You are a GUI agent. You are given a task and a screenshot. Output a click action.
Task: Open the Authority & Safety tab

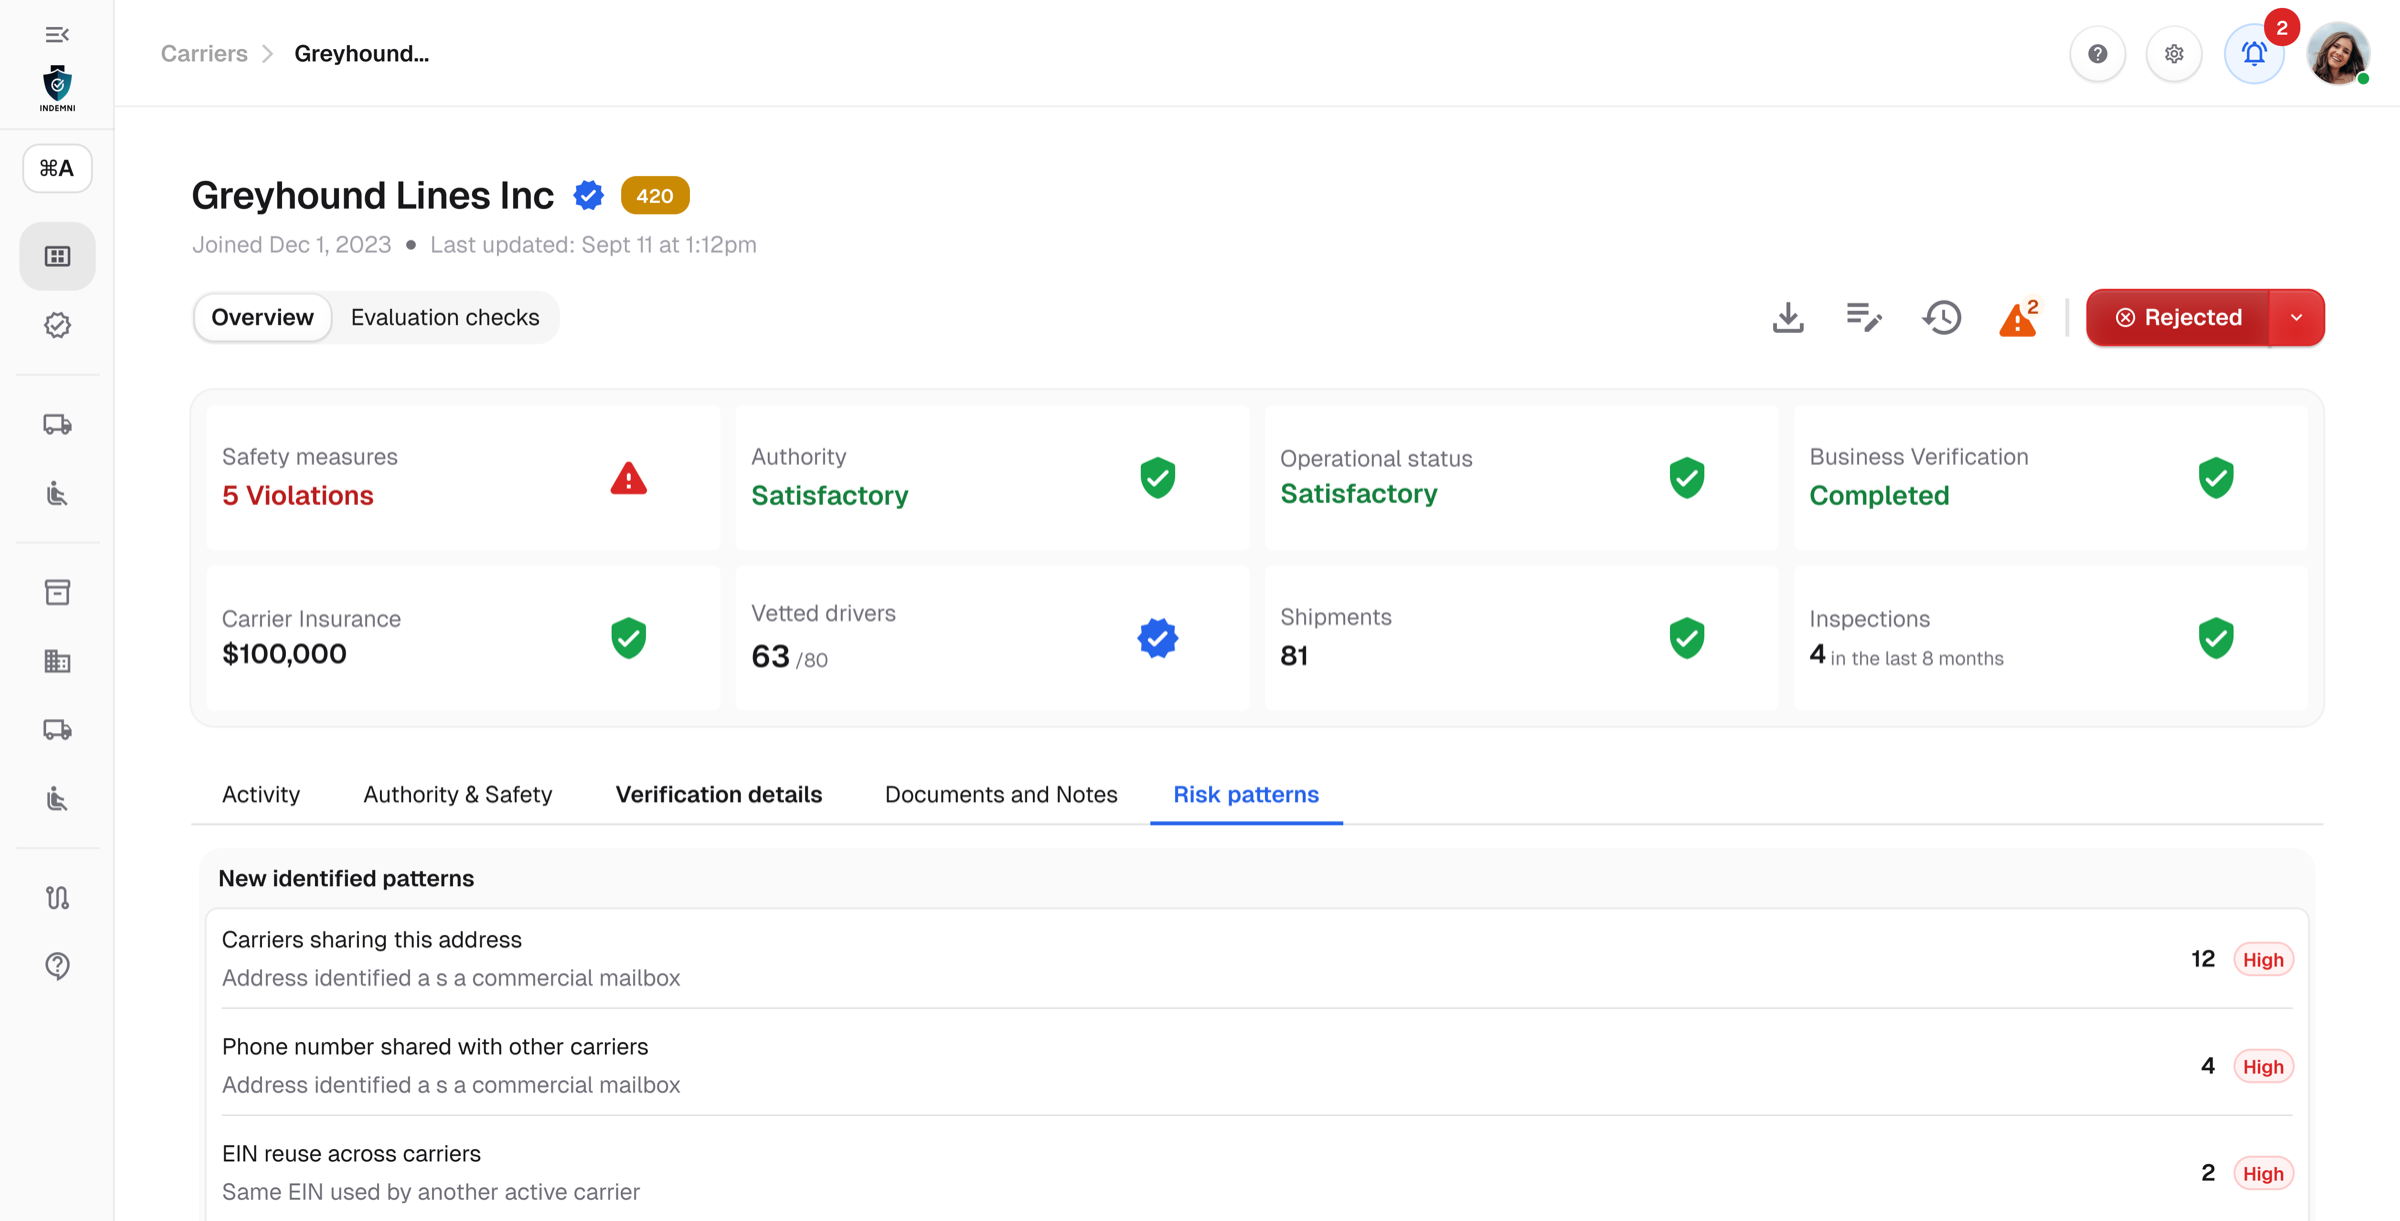point(458,794)
